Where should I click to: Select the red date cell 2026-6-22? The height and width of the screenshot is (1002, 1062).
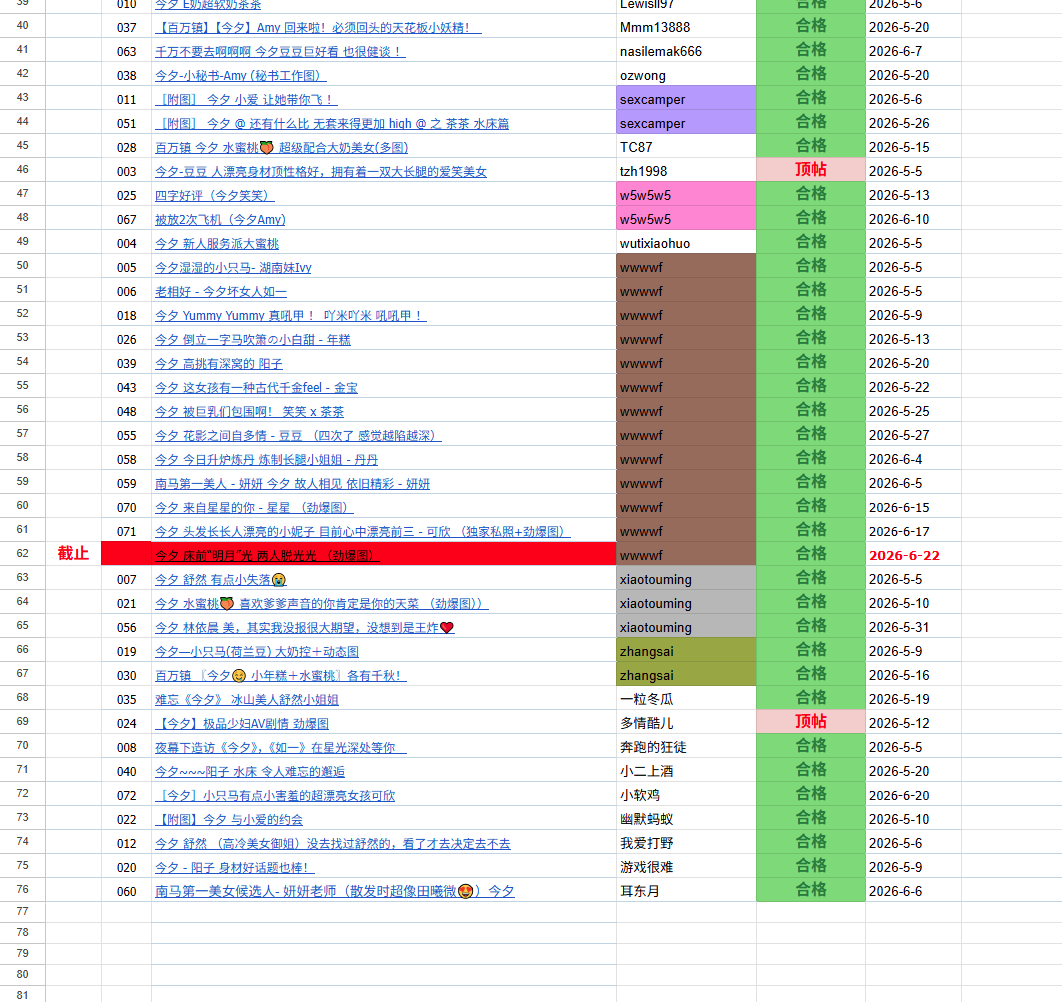click(x=913, y=556)
